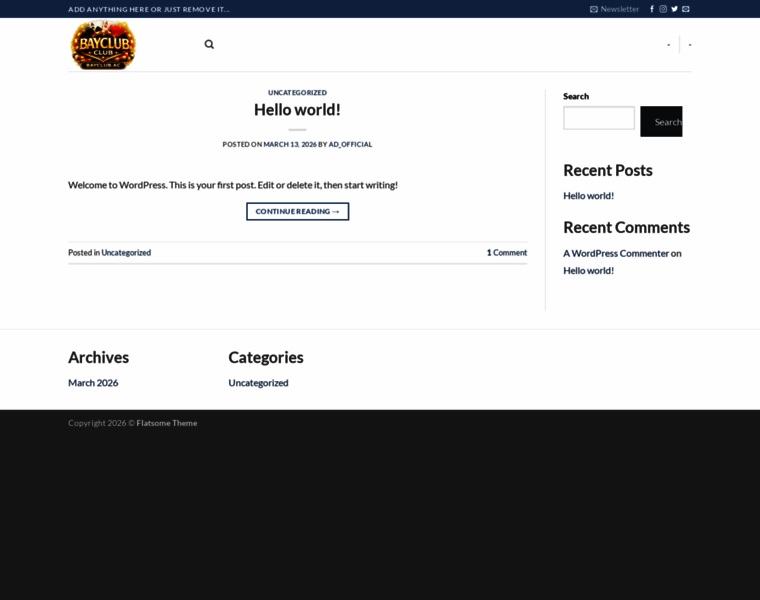Screen dimensions: 760x600
Task: Open the Twitter social icon
Action: pyautogui.click(x=674, y=9)
